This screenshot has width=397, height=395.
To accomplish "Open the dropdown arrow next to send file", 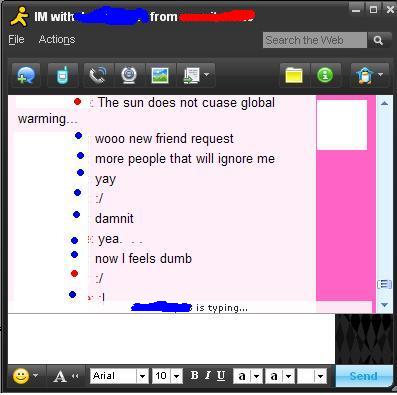I will point(207,75).
